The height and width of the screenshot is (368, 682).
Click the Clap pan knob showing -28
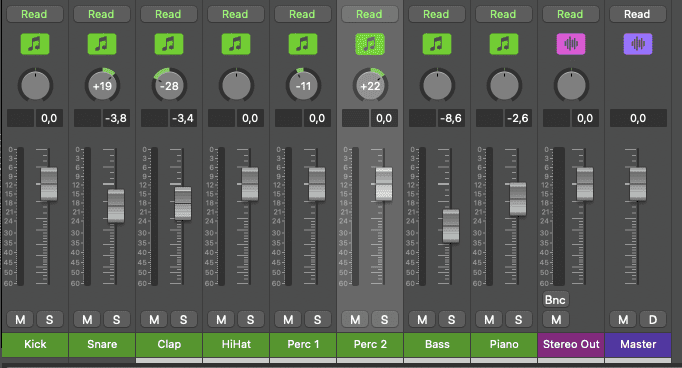point(169,86)
